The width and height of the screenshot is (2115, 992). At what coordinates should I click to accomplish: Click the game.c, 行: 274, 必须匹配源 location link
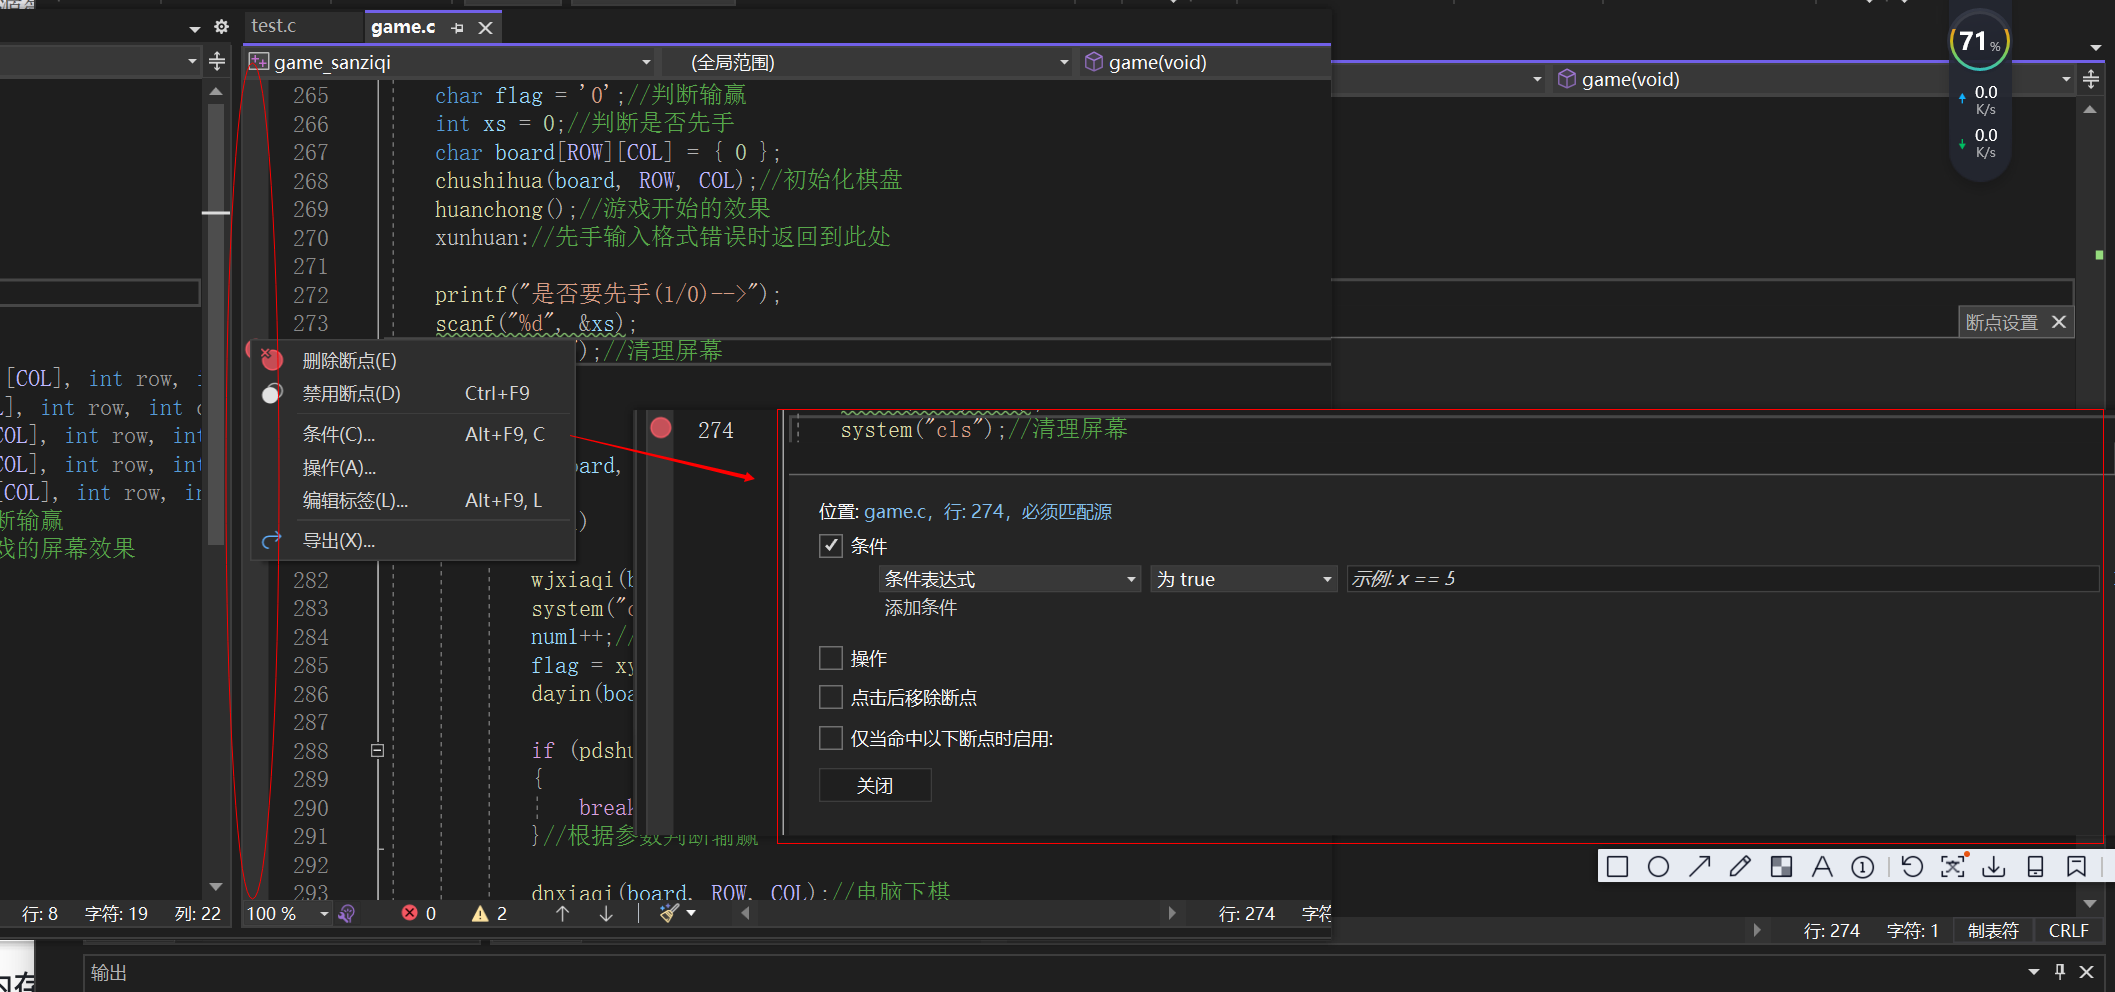988,511
